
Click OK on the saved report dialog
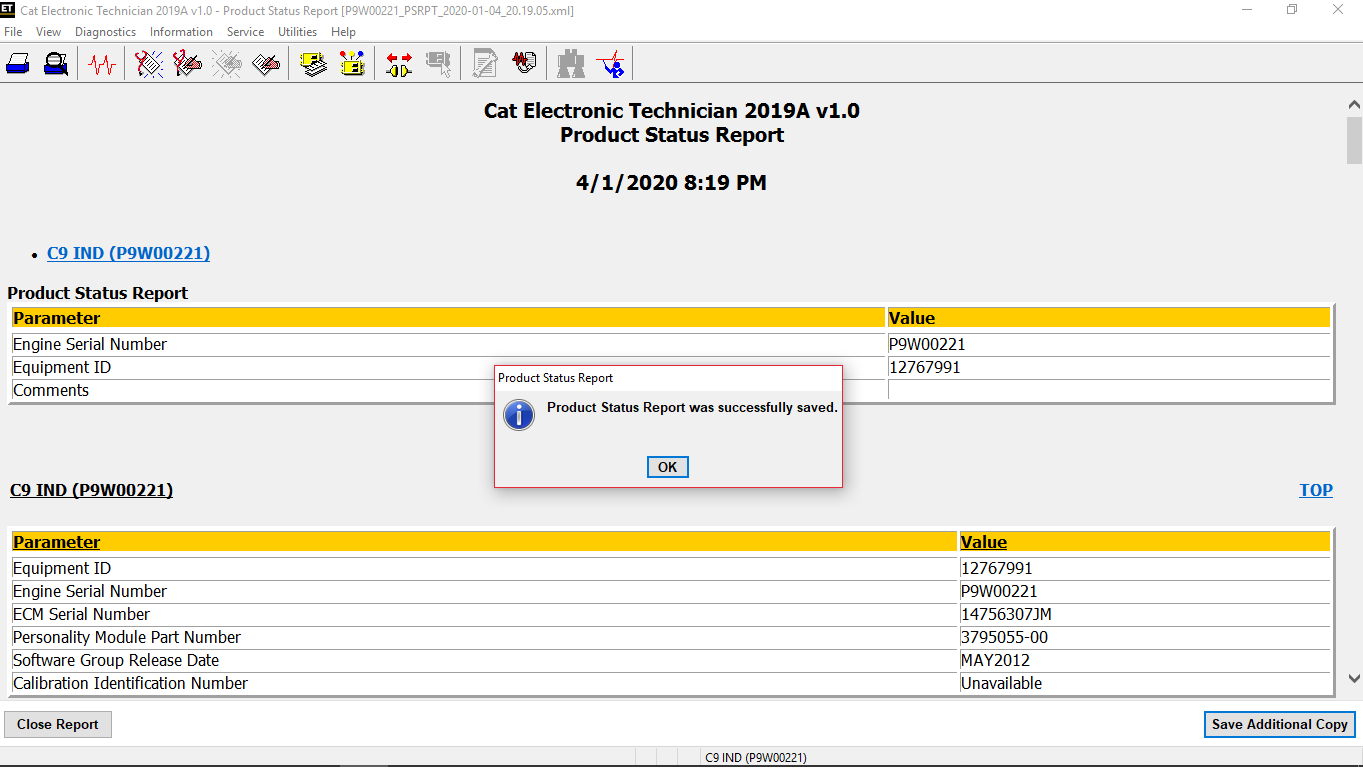click(x=667, y=466)
